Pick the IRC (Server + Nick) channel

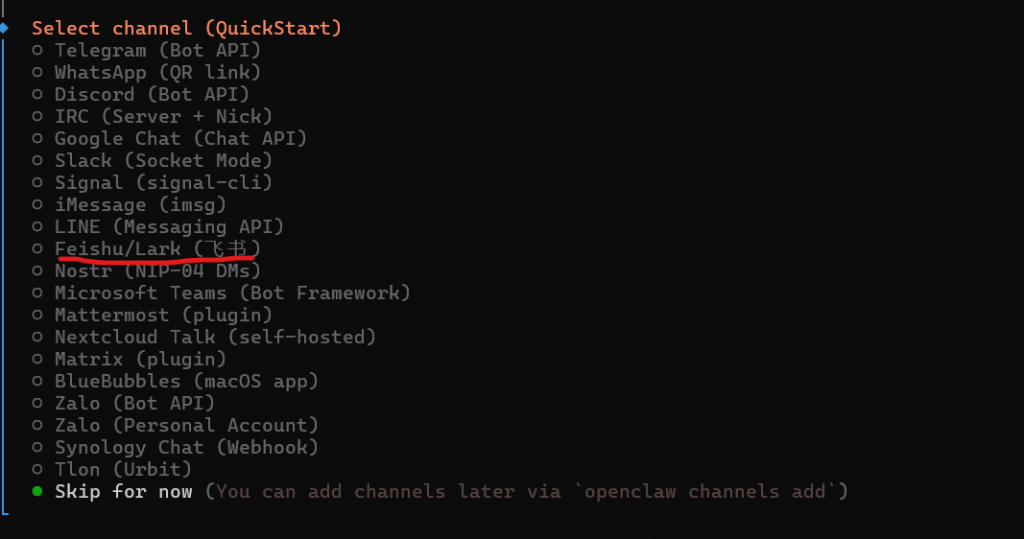(163, 116)
